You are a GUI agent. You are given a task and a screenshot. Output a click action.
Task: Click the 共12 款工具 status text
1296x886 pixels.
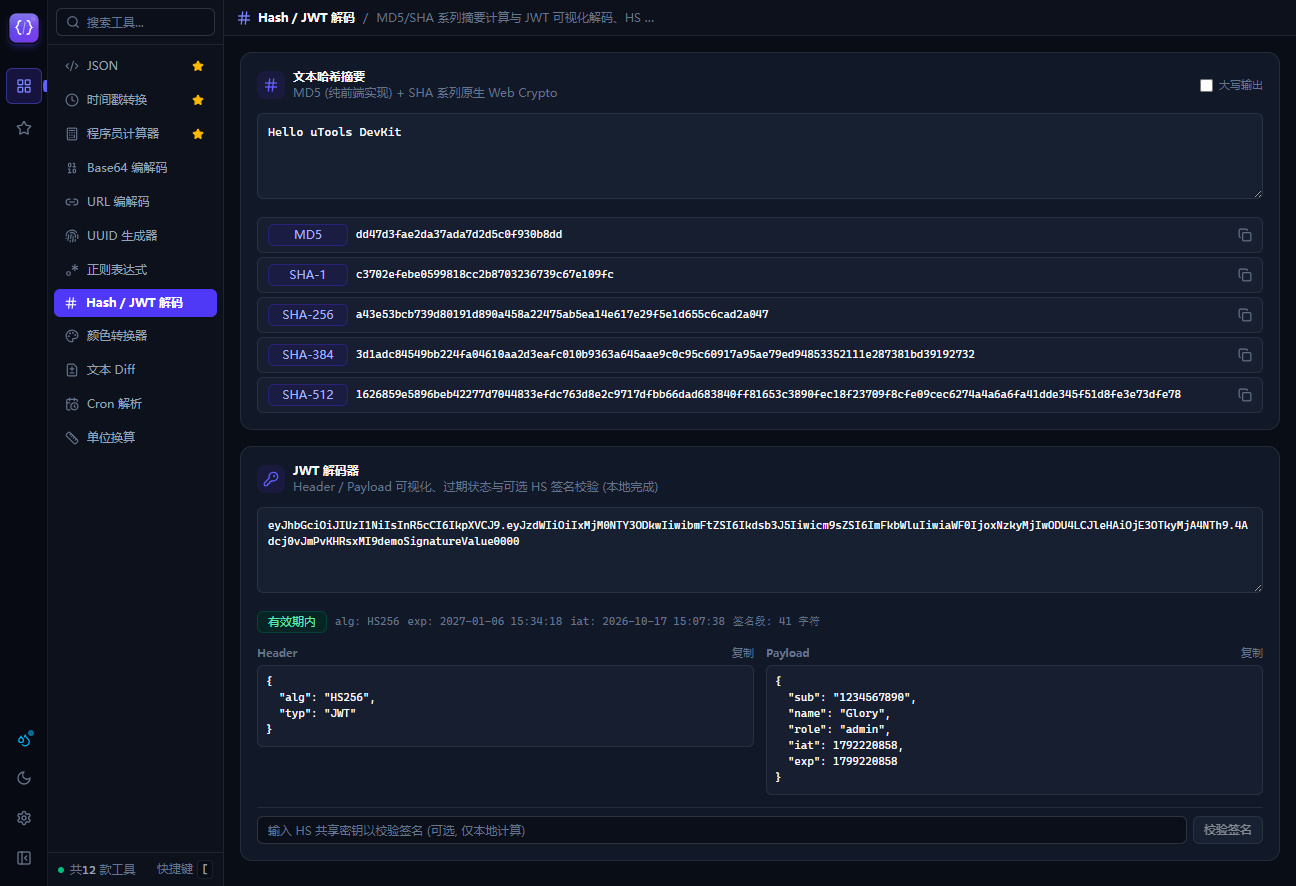(x=102, y=870)
